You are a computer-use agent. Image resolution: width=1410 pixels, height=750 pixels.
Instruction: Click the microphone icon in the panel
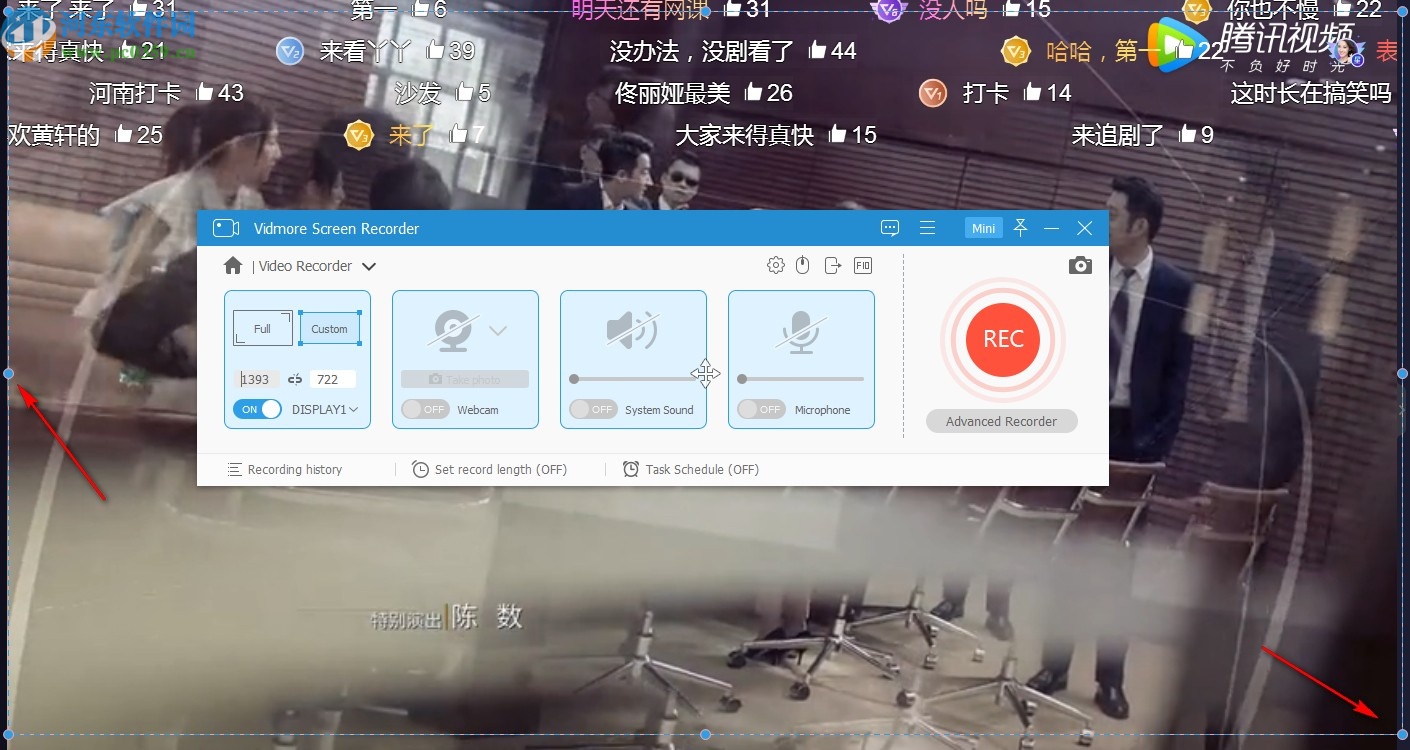798,330
